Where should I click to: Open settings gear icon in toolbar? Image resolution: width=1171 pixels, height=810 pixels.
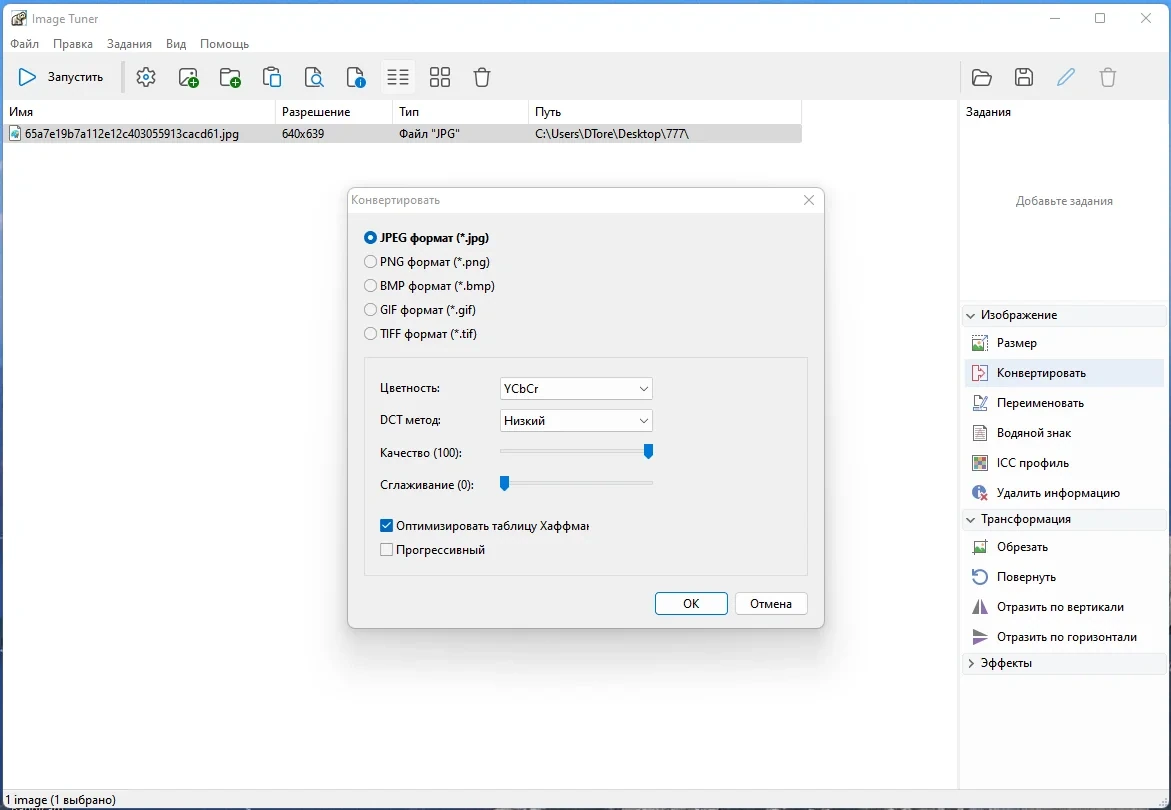(x=146, y=77)
